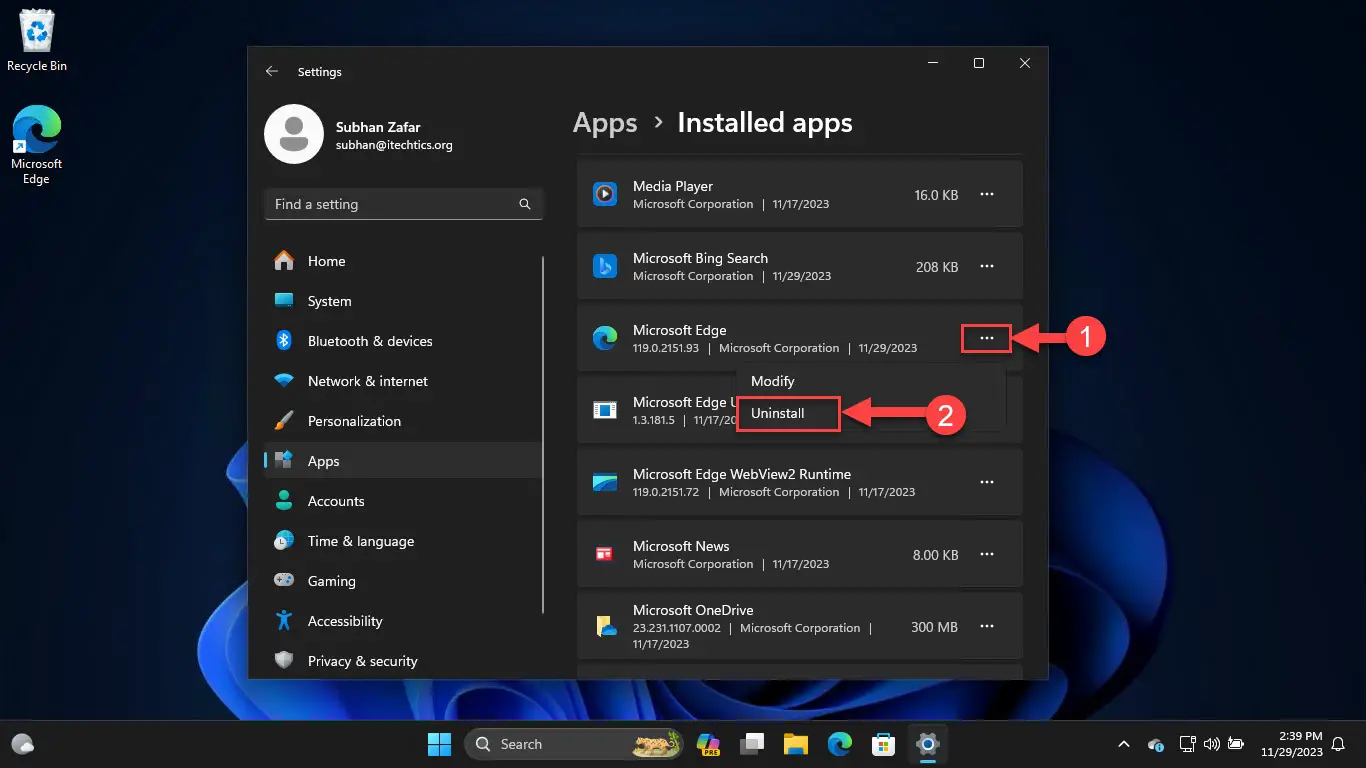
Task: Click the Microsoft OneDrive size 300 MB
Action: 935,627
